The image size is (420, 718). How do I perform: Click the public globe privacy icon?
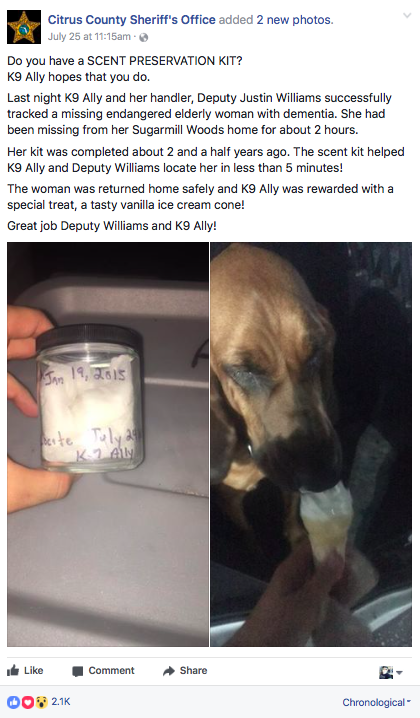pyautogui.click(x=143, y=38)
